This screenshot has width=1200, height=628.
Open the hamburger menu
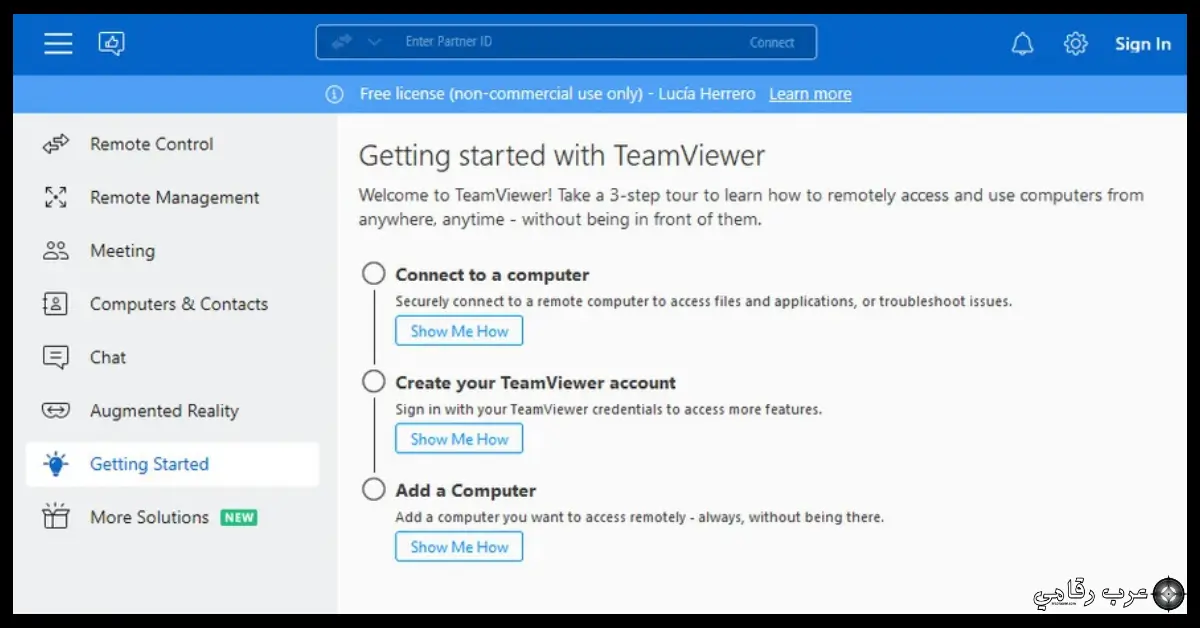coord(57,43)
